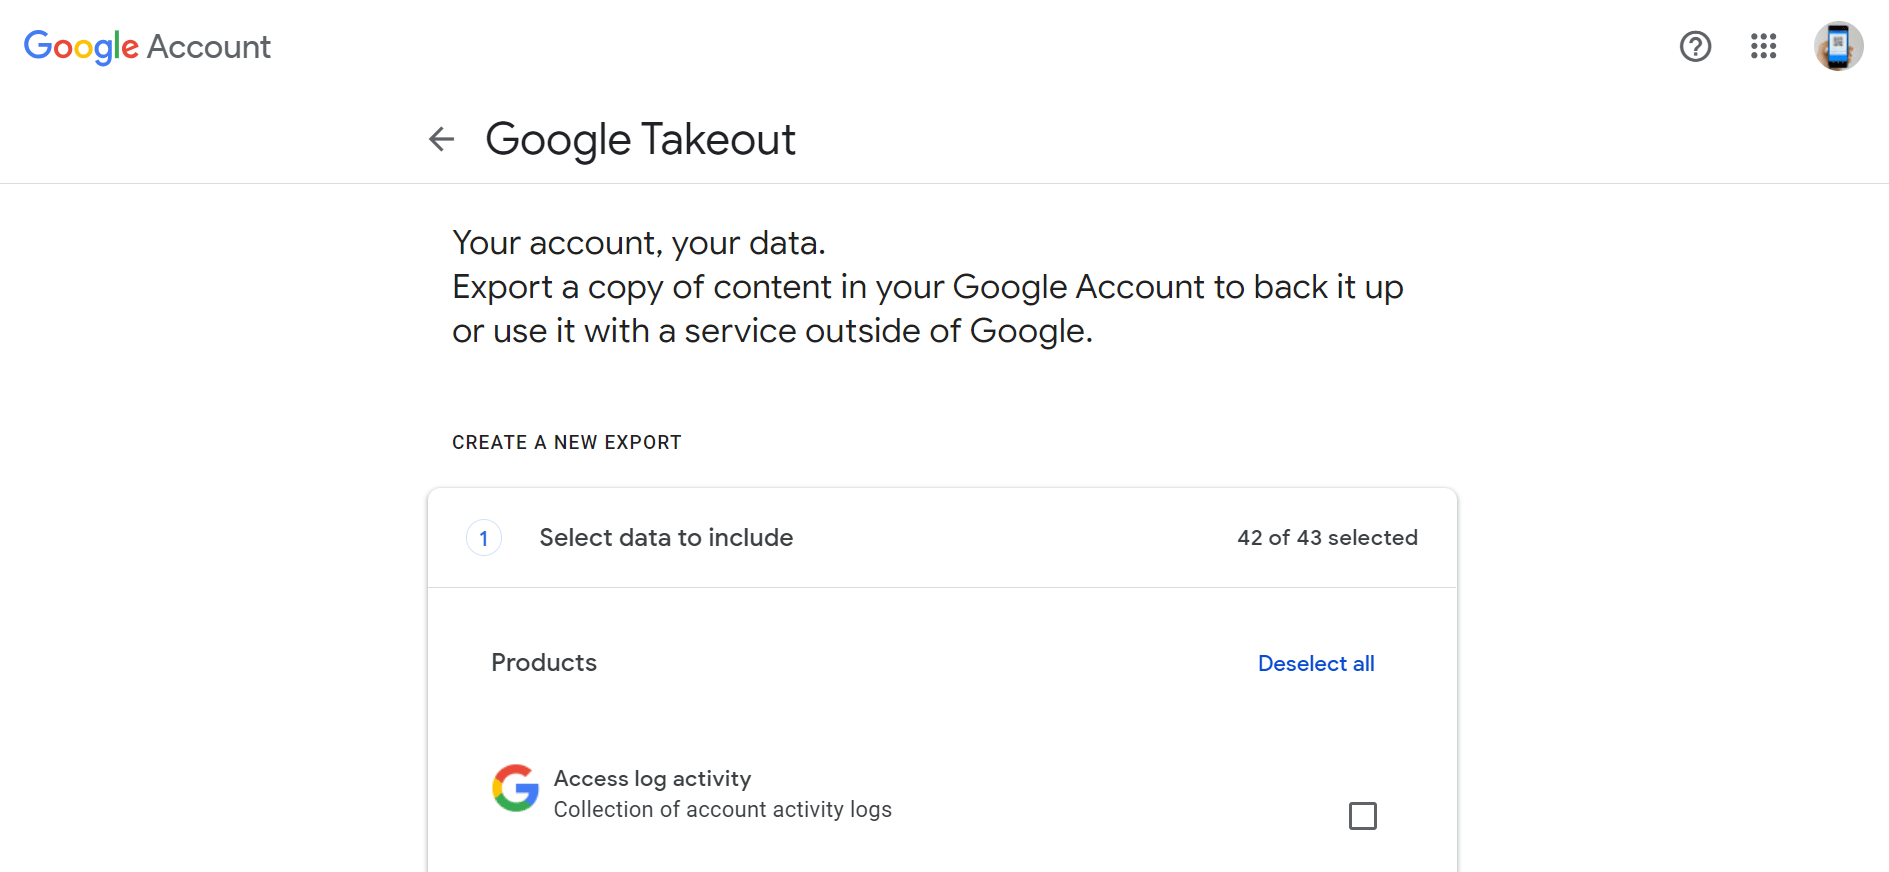Click the Google Account logo
Image resolution: width=1889 pixels, height=872 pixels.
[147, 46]
